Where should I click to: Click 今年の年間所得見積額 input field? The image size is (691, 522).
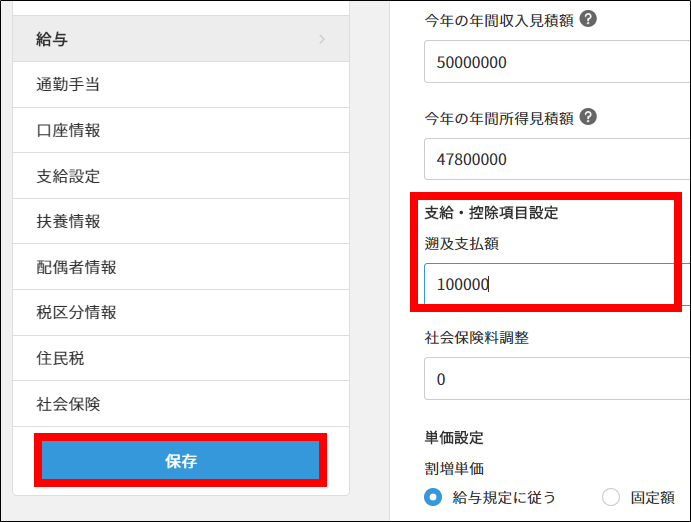click(556, 159)
